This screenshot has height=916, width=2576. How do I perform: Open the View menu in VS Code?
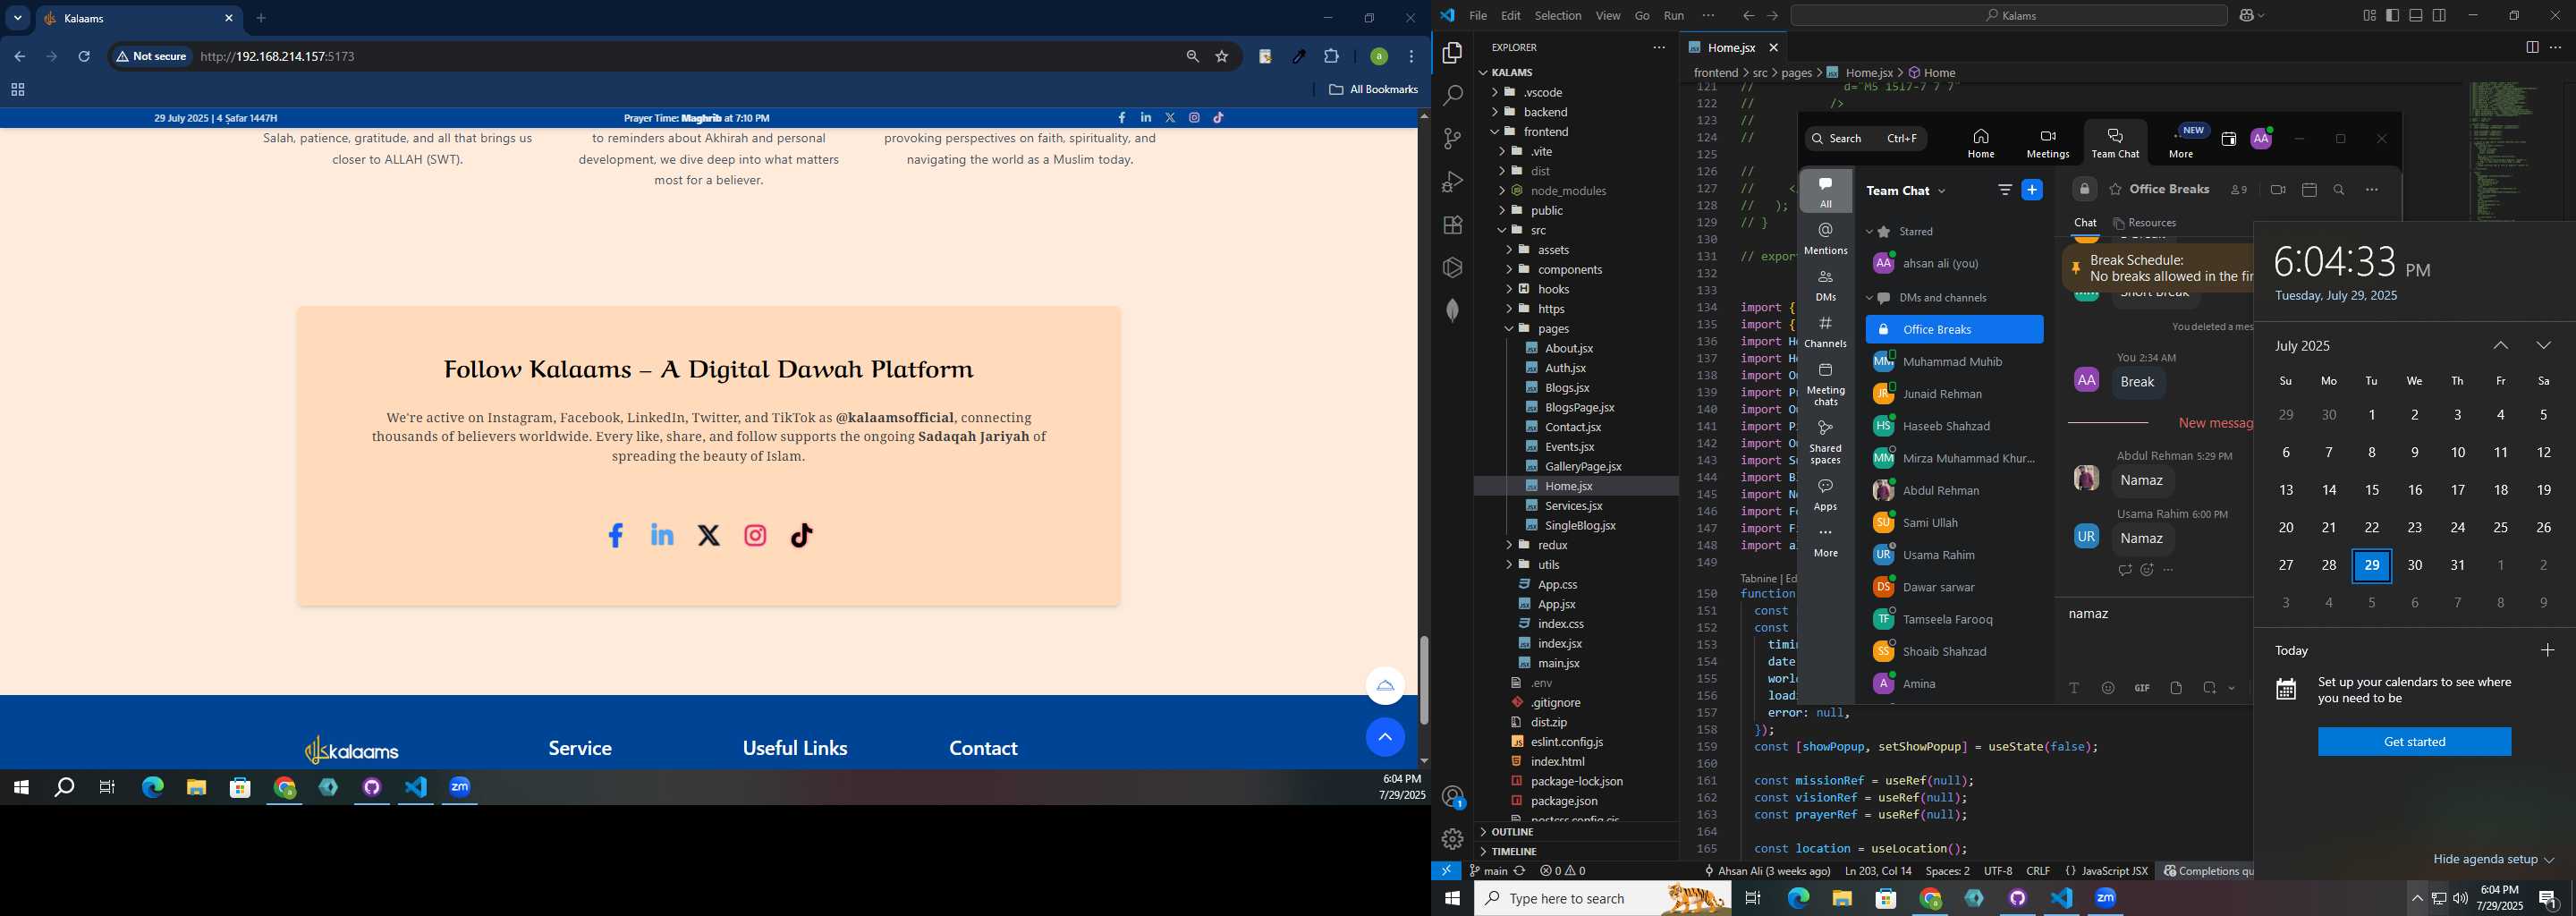(1607, 16)
